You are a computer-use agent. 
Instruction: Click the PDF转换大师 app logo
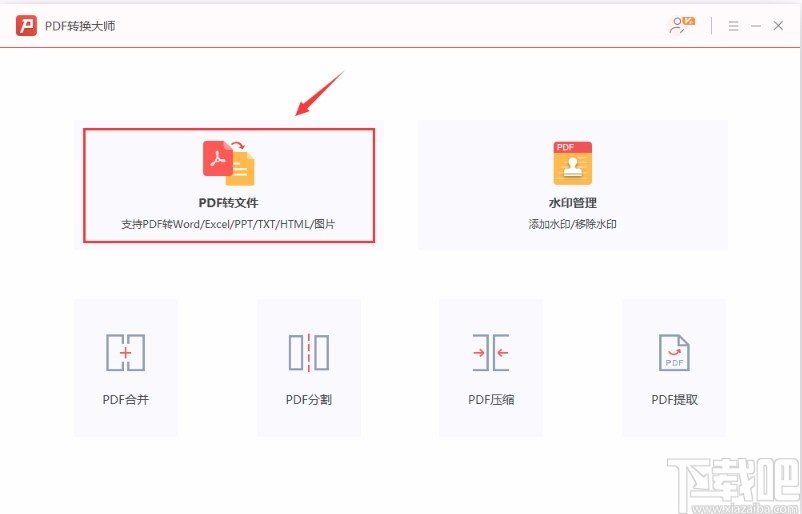pos(26,26)
